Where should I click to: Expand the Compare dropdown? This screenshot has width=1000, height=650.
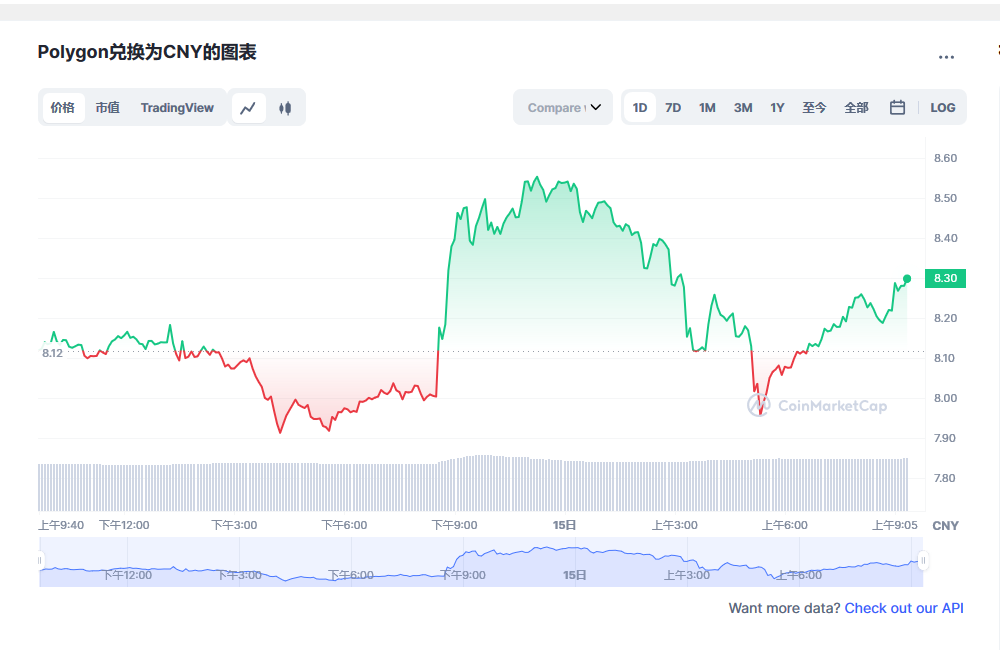(563, 108)
